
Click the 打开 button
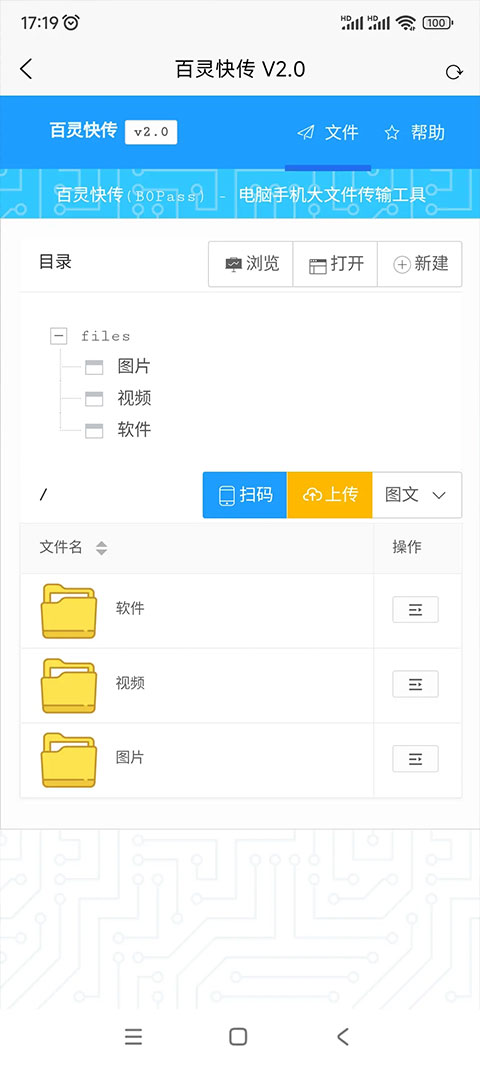(335, 264)
